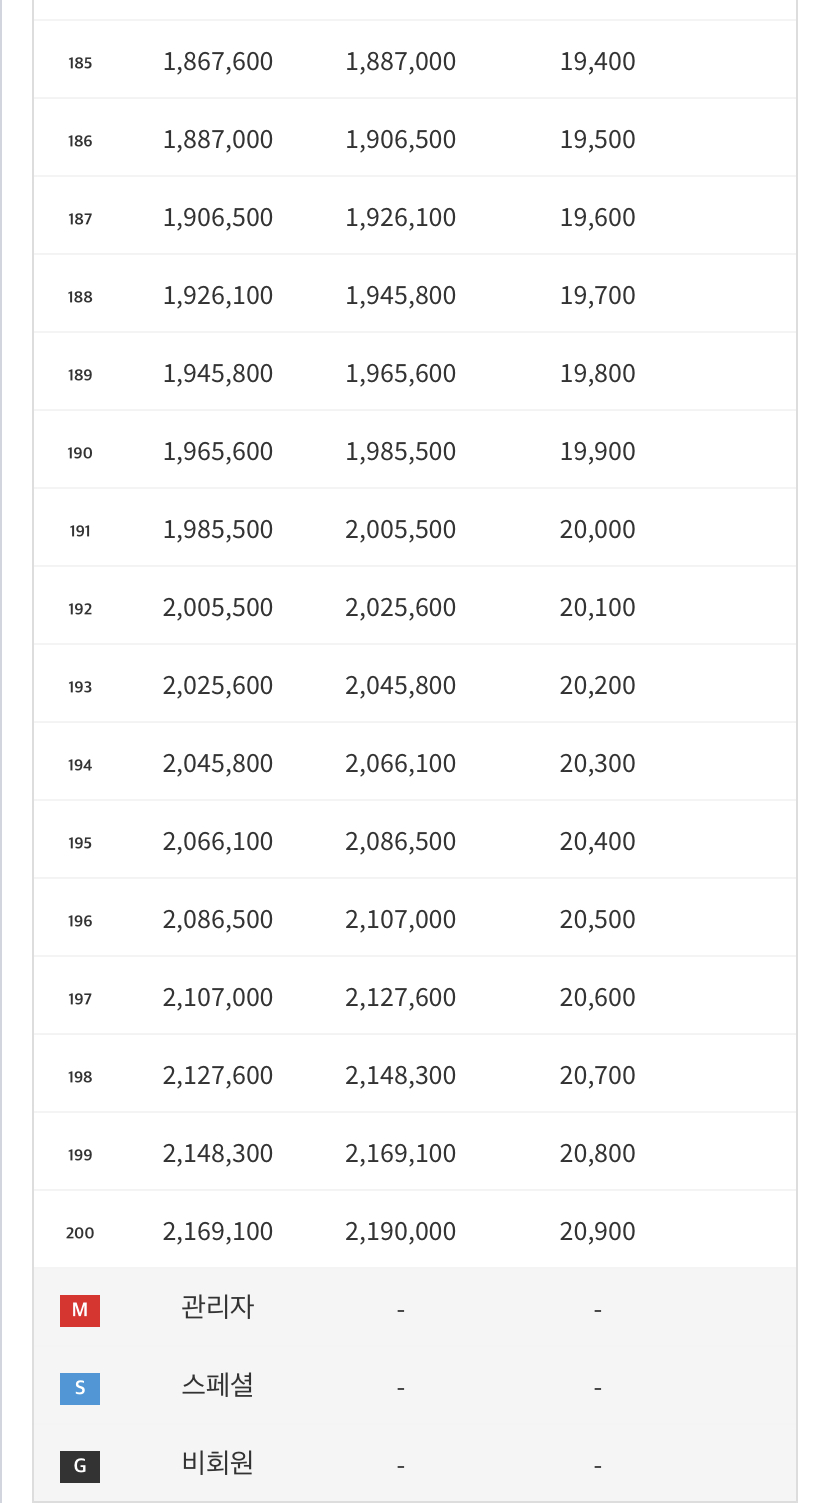Click level 185 row number
The image size is (828, 1503).
[80, 63]
